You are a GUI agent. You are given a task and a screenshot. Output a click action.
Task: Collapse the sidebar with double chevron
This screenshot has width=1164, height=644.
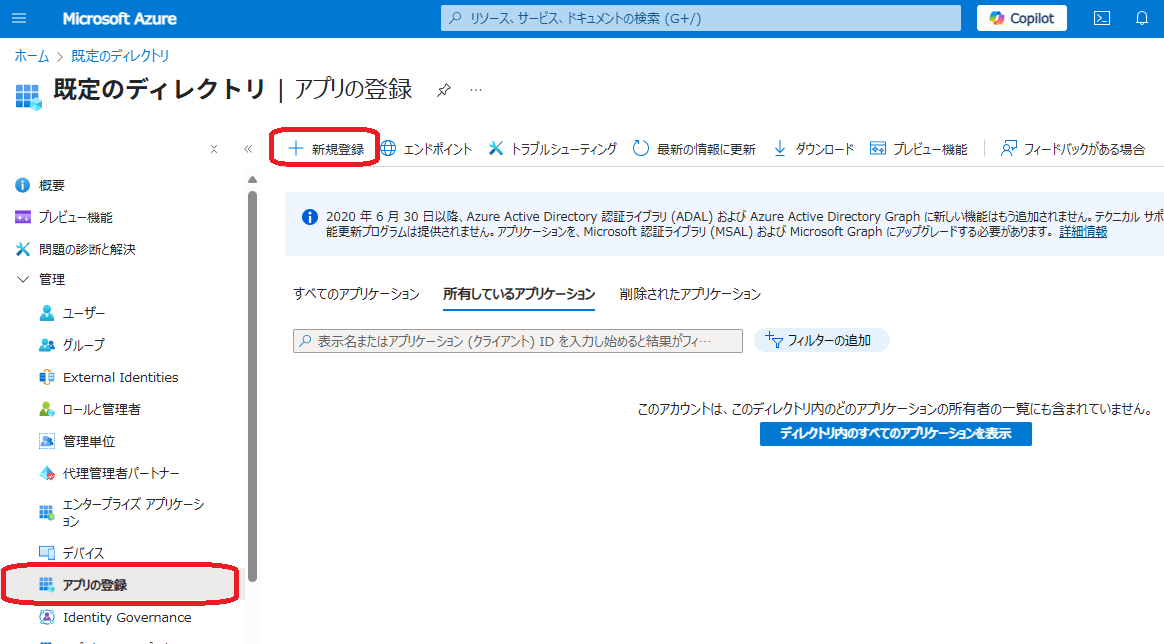248,149
